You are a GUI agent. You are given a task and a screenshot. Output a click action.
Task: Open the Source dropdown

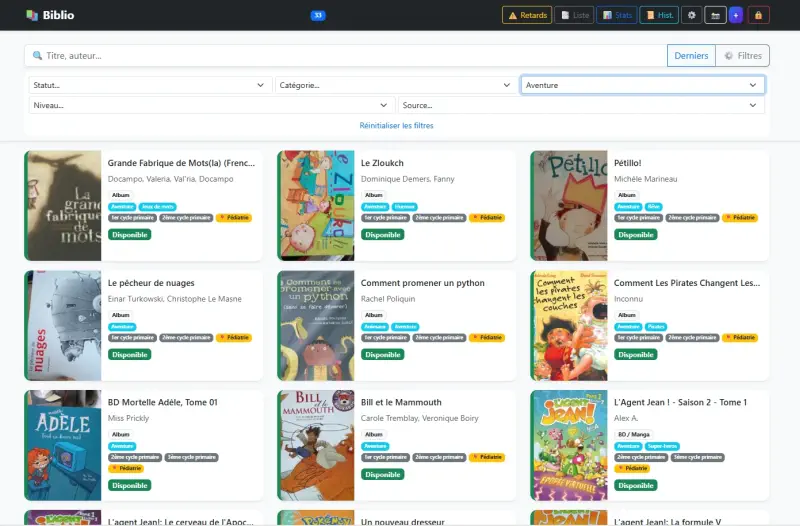(581, 105)
